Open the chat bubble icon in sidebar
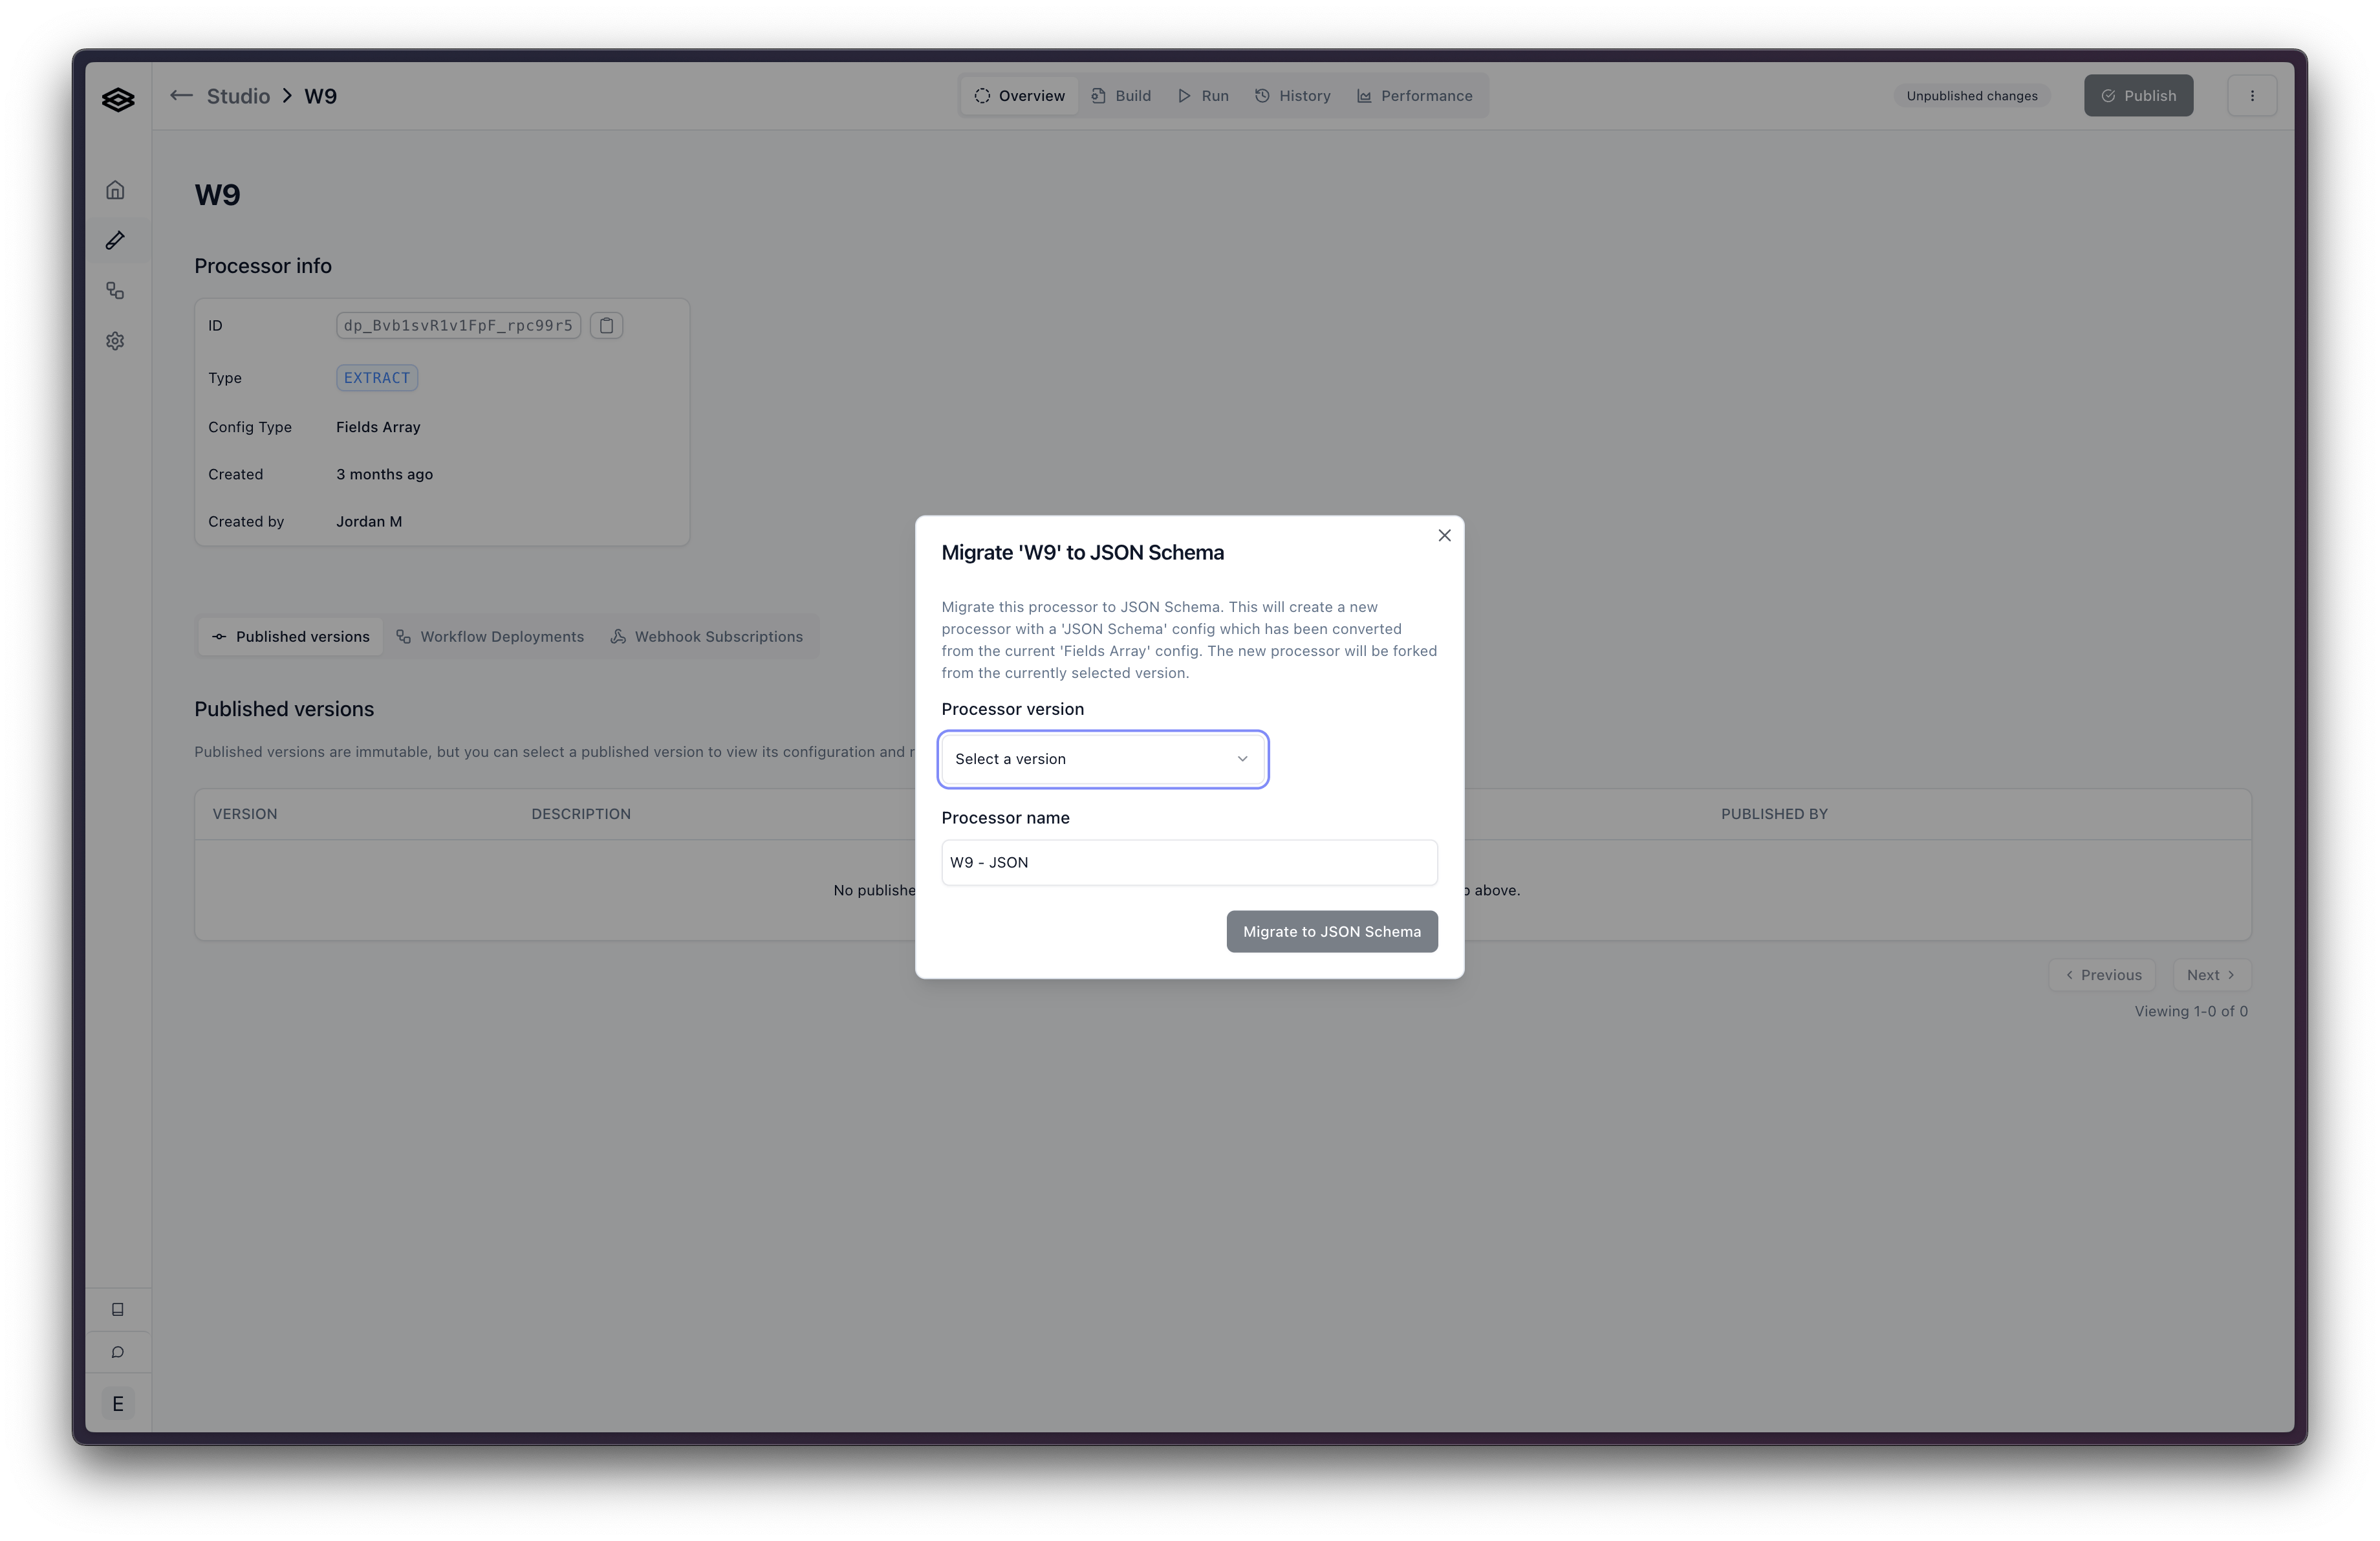Viewport: 2380px width, 1541px height. pos(117,1352)
